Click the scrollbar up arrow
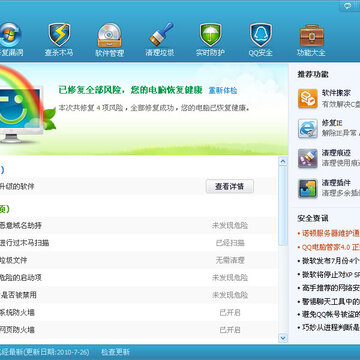 click(x=283, y=162)
